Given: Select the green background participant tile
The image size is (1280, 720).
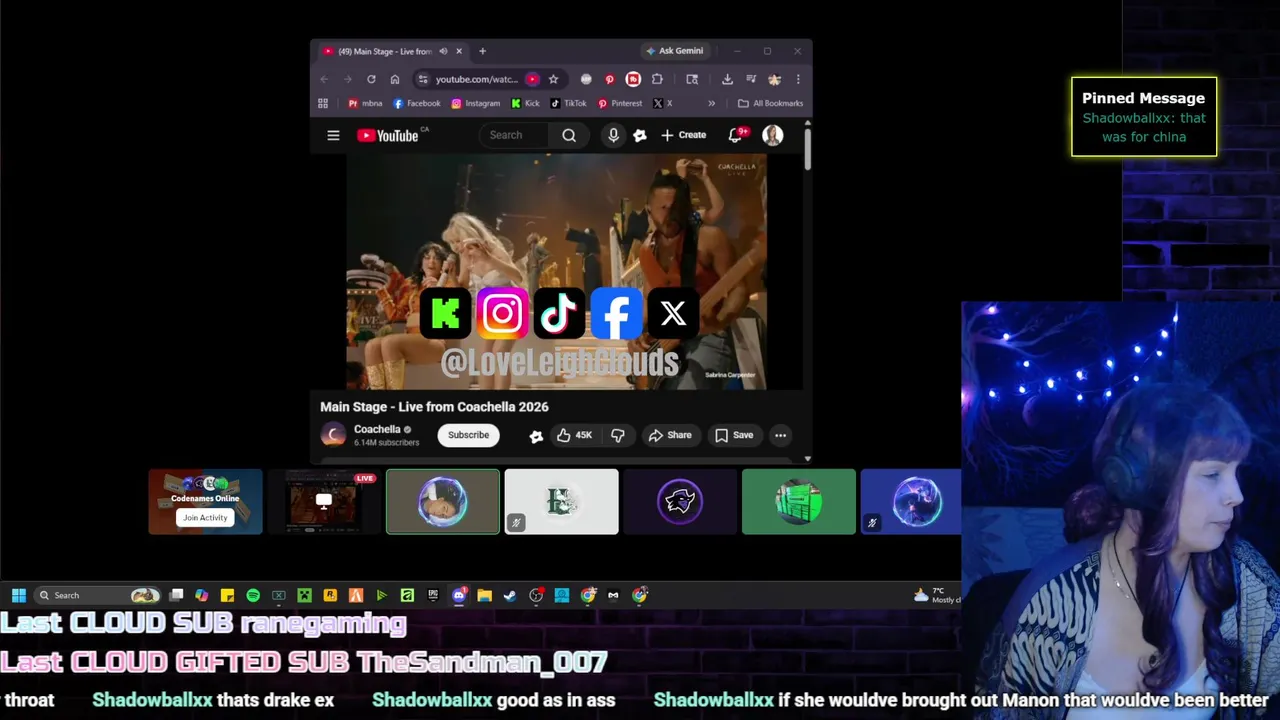Looking at the screenshot, I should [x=799, y=501].
